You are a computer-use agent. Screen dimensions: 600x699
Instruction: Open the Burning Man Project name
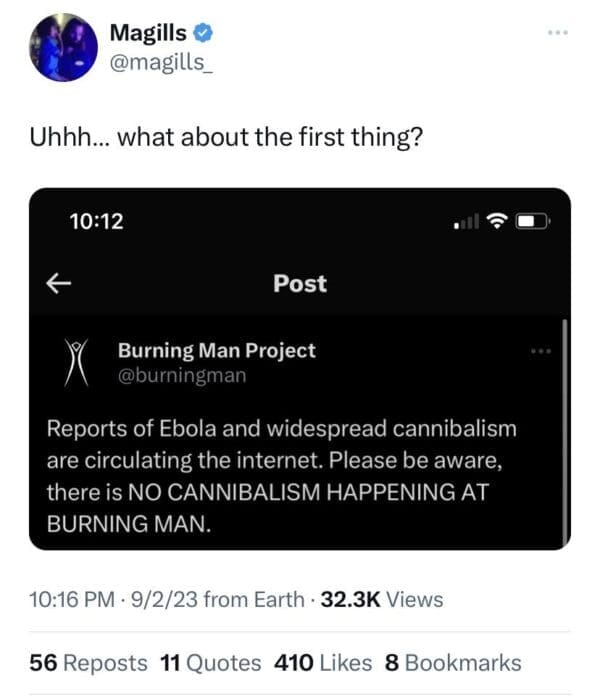pos(216,350)
